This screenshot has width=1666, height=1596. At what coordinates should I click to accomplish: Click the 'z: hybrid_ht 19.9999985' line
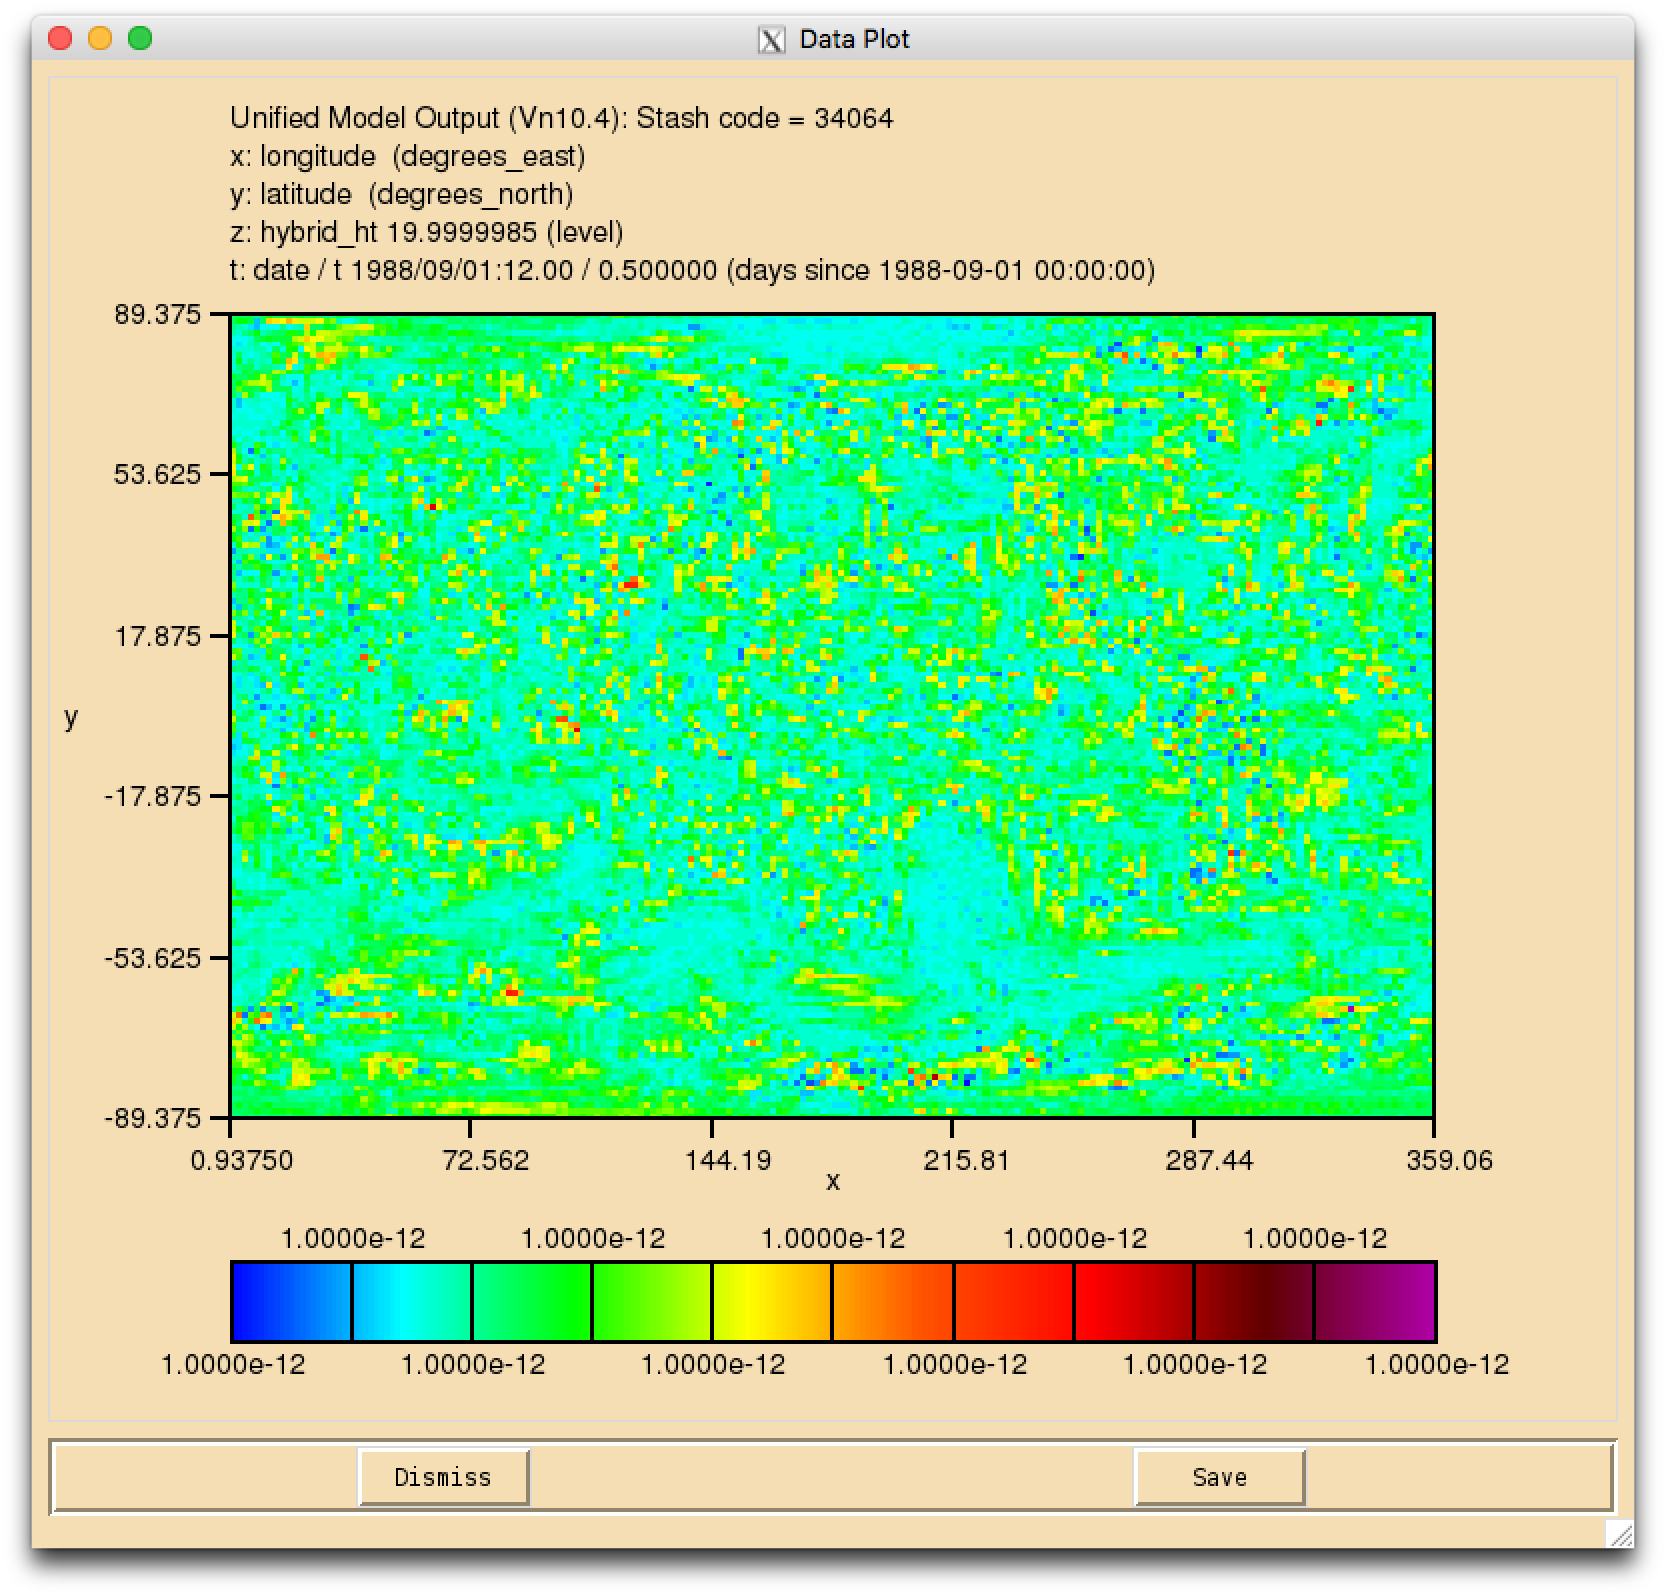tap(427, 232)
